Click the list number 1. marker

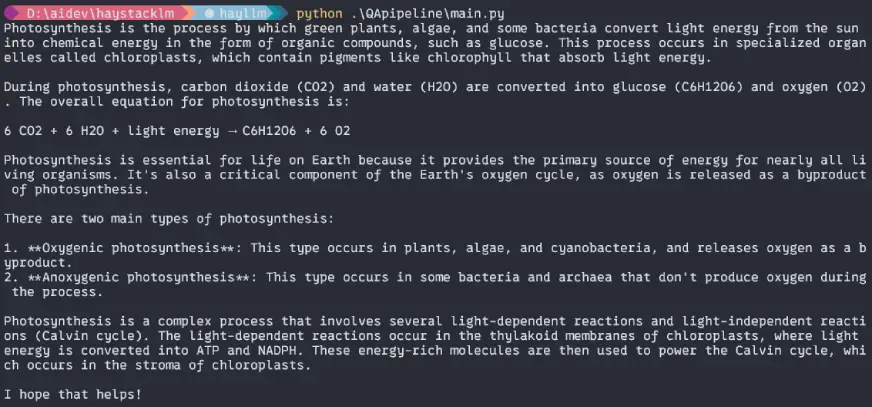tap(10, 247)
